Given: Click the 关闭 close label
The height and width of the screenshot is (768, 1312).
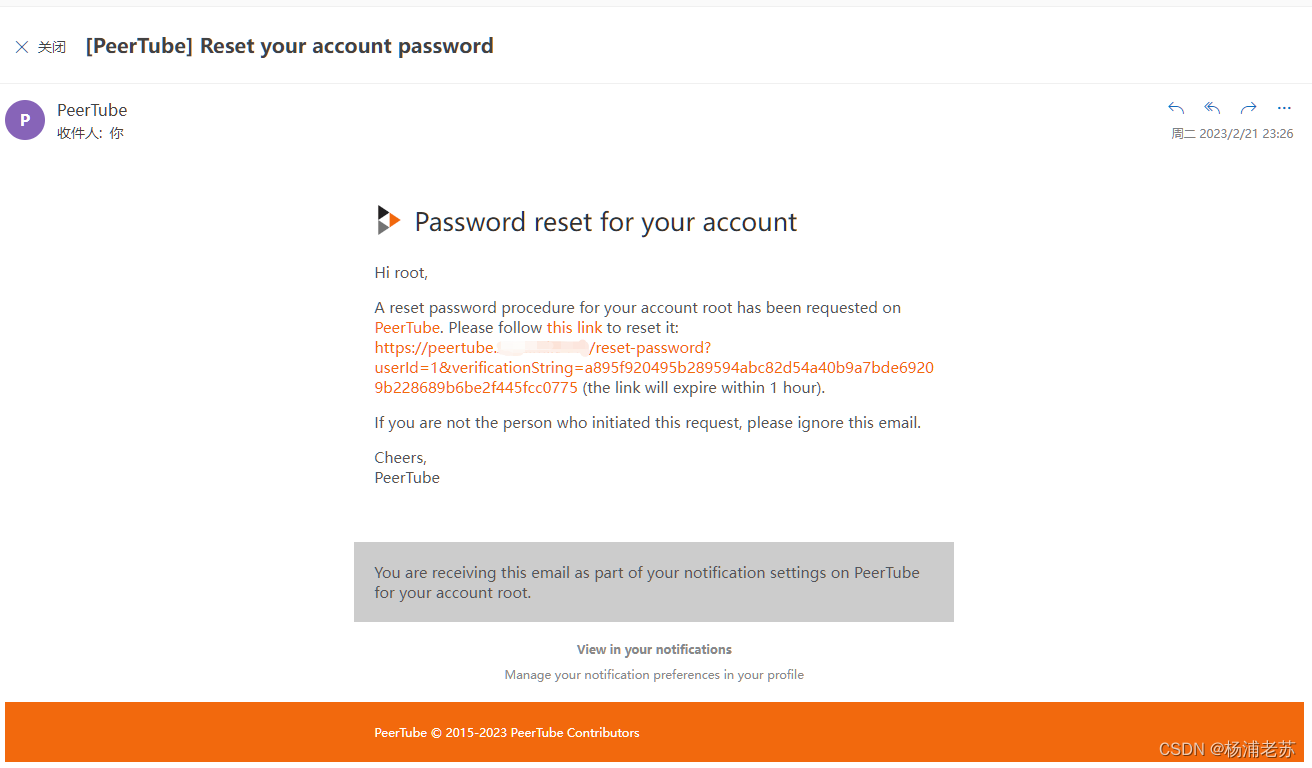Looking at the screenshot, I should [x=52, y=47].
